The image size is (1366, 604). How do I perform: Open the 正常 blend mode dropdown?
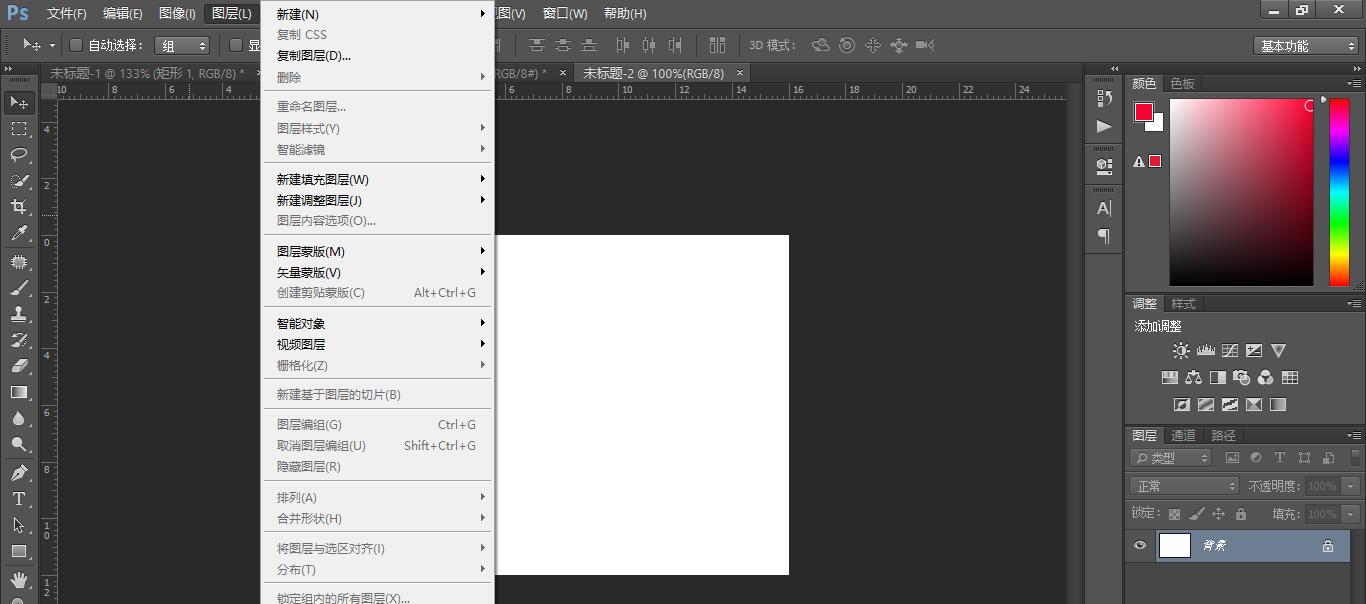click(x=1185, y=486)
